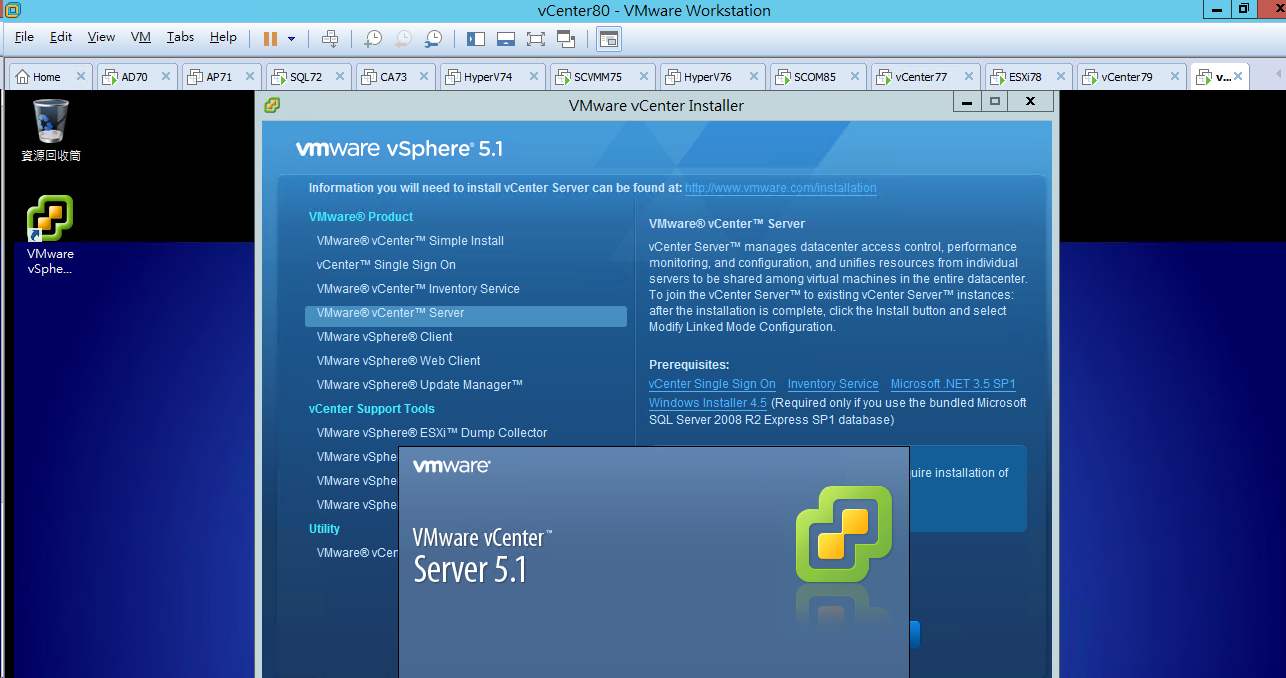Open the power options dropdown arrow
This screenshot has height=678, width=1286.
pyautogui.click(x=291, y=39)
